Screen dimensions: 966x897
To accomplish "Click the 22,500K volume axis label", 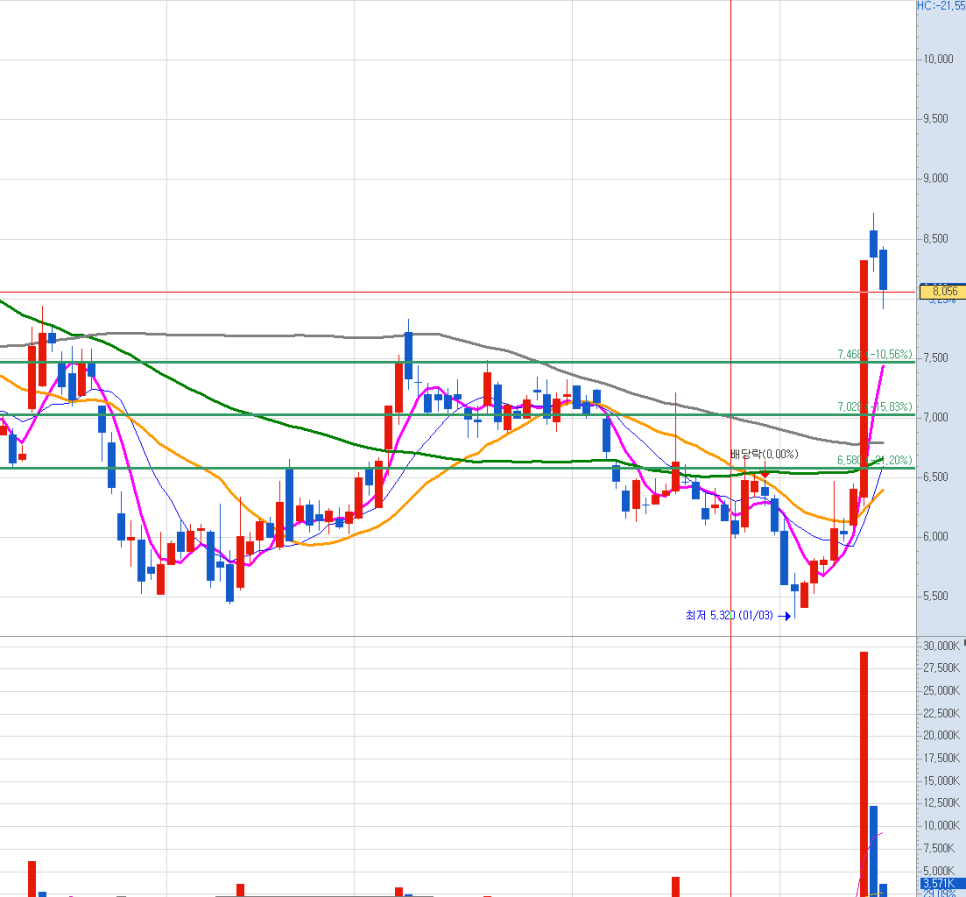I will [941, 713].
